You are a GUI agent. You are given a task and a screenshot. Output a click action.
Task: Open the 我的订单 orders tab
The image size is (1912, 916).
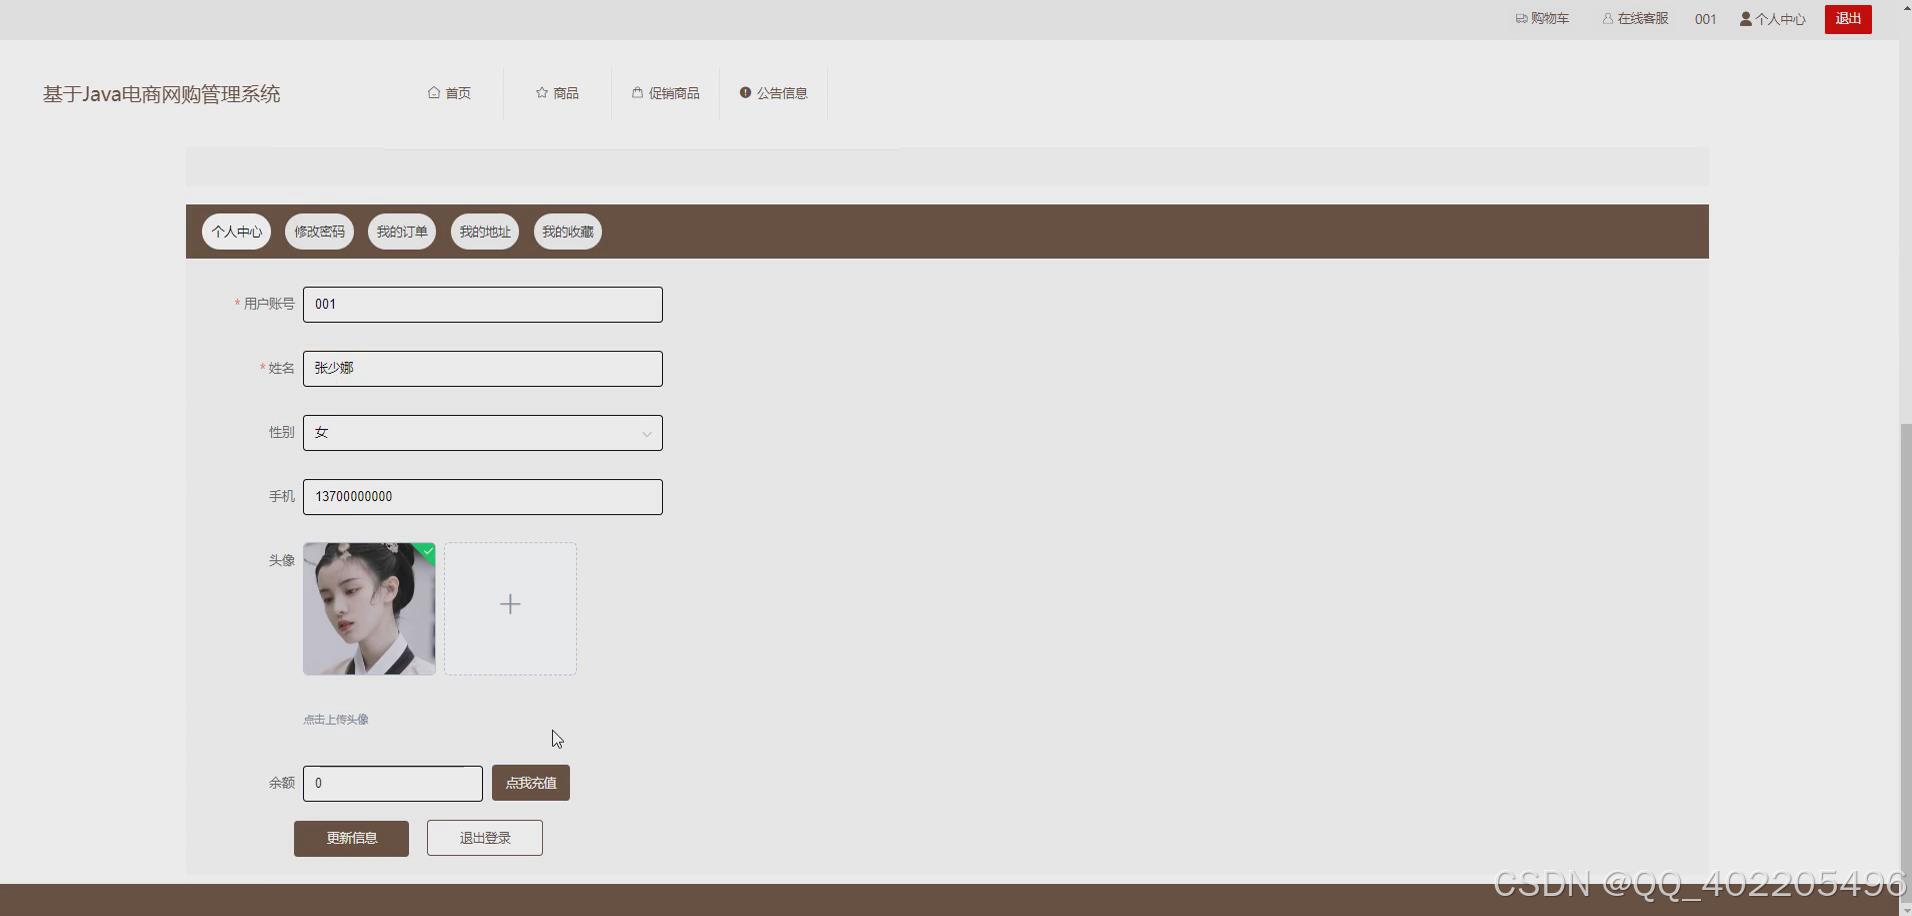pos(401,231)
